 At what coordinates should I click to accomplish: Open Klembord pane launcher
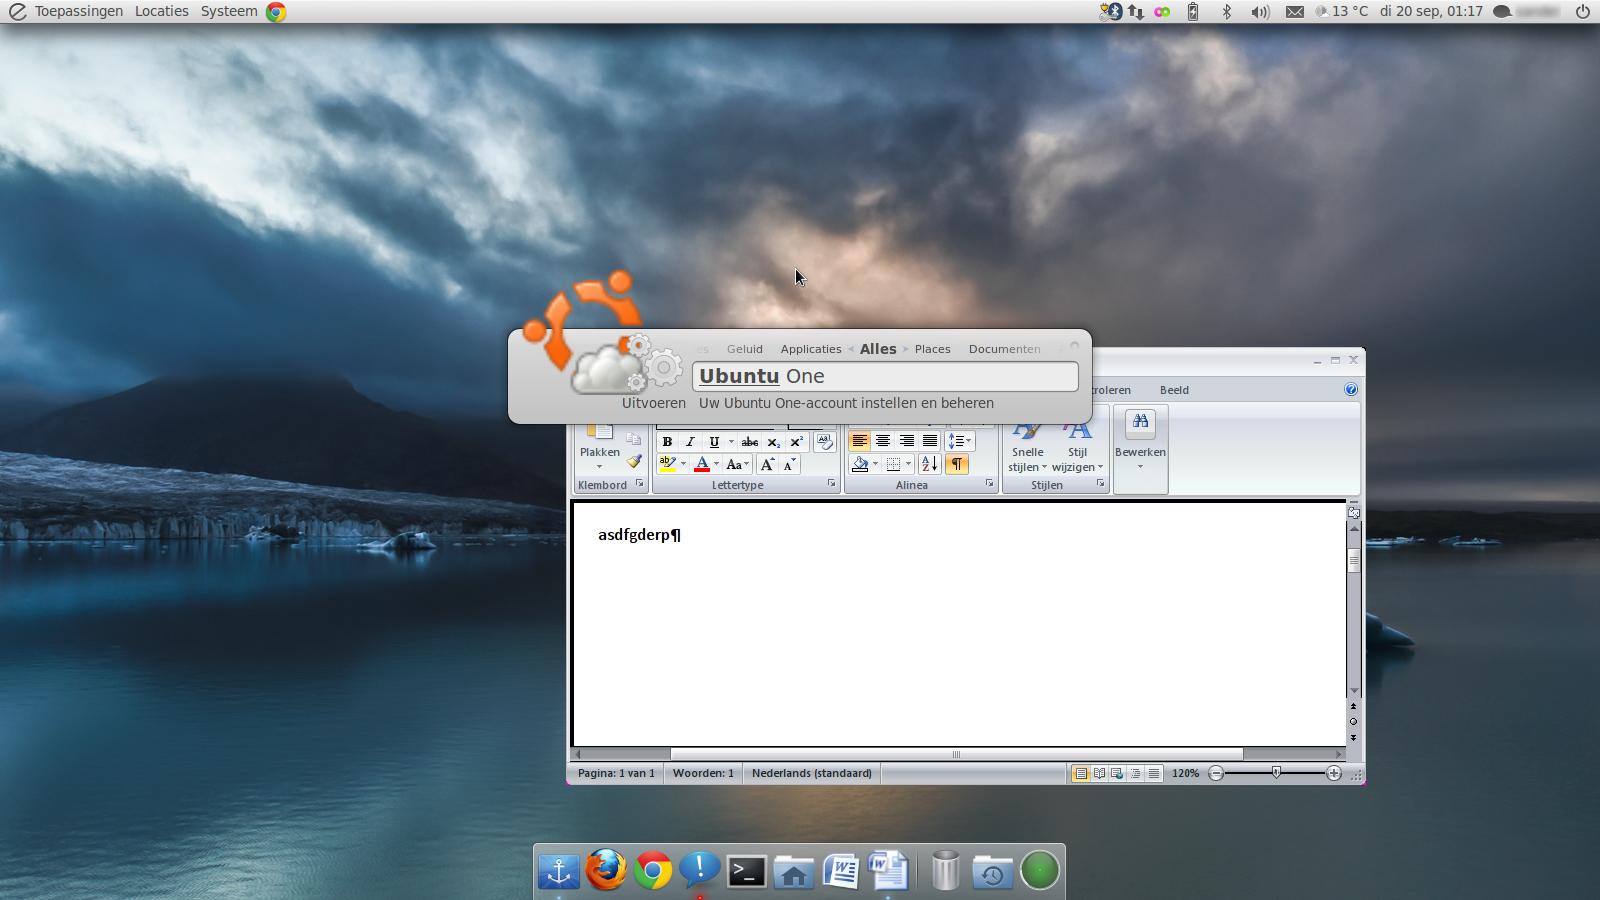[639, 484]
